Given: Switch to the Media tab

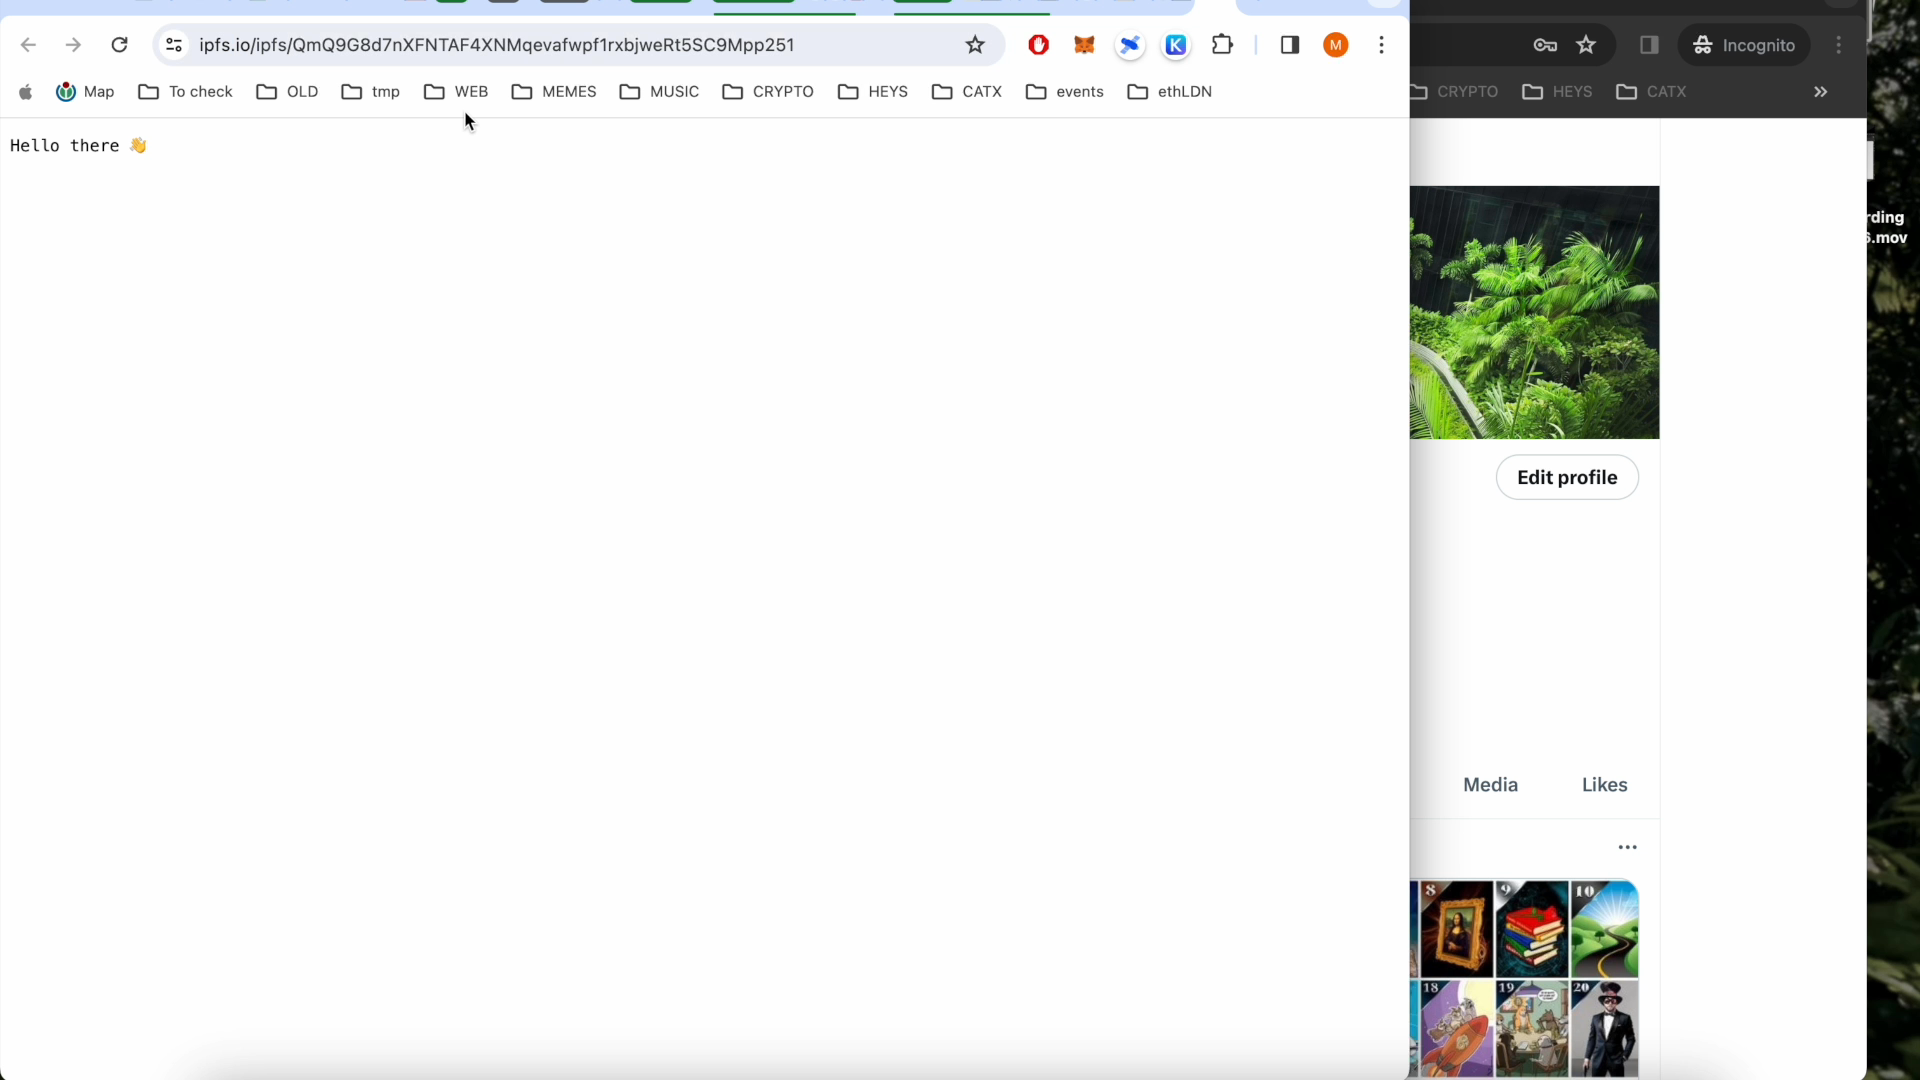Looking at the screenshot, I should click(1490, 785).
